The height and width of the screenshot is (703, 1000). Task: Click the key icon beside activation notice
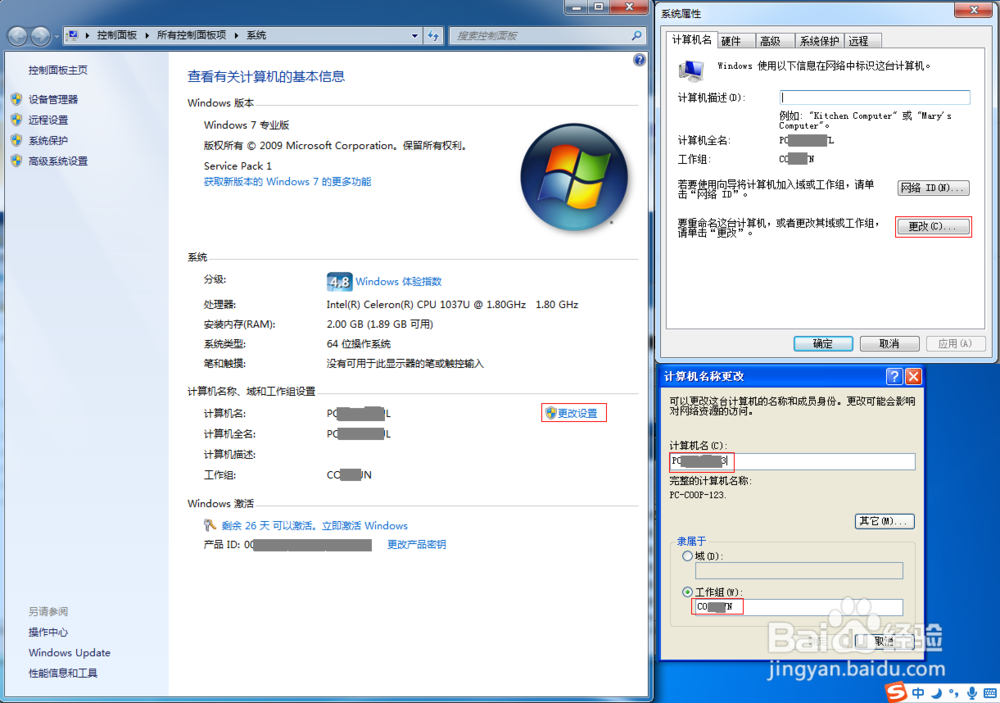click(210, 525)
